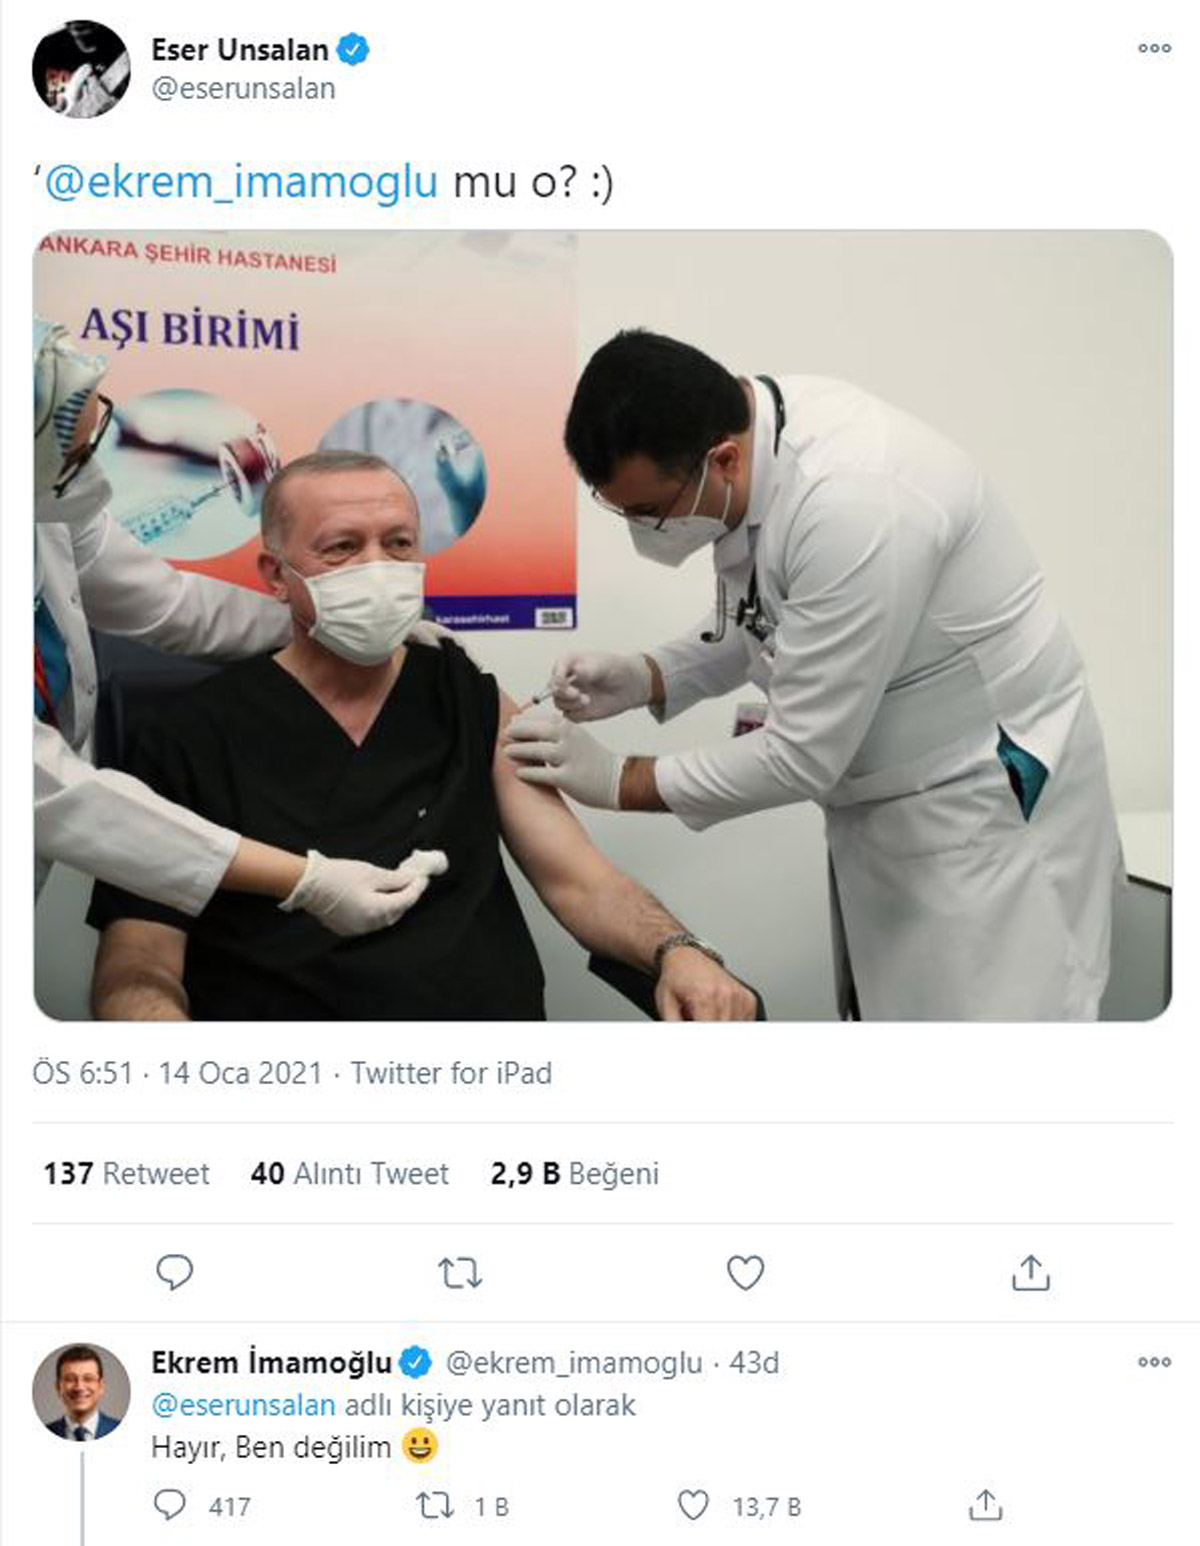View the 137 Retweet list

[x=127, y=1173]
